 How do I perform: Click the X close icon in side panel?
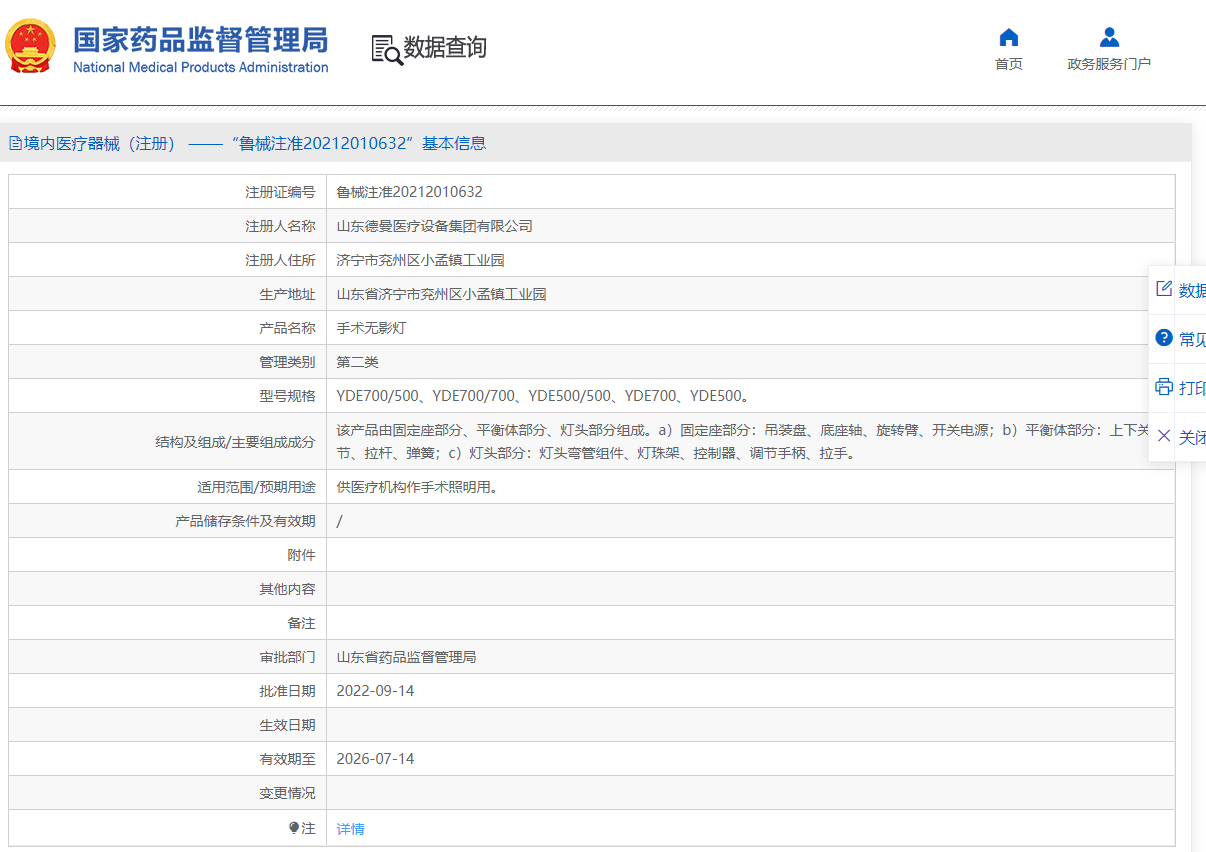[1163, 436]
